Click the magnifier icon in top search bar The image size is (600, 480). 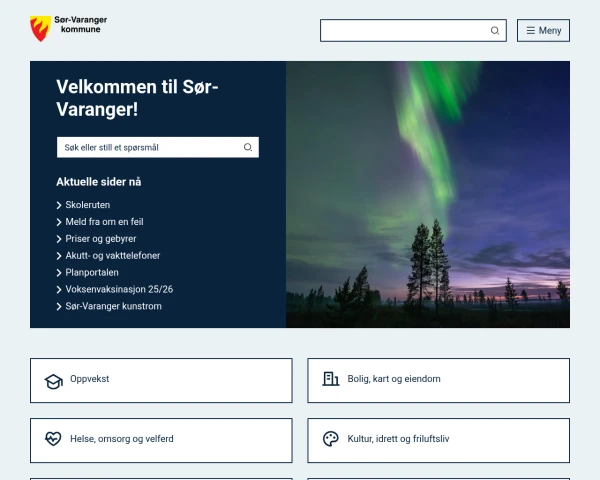coord(495,31)
